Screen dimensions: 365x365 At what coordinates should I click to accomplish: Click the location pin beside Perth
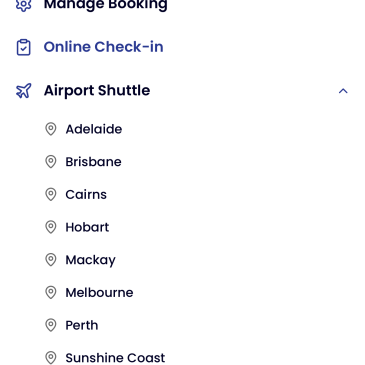click(51, 325)
